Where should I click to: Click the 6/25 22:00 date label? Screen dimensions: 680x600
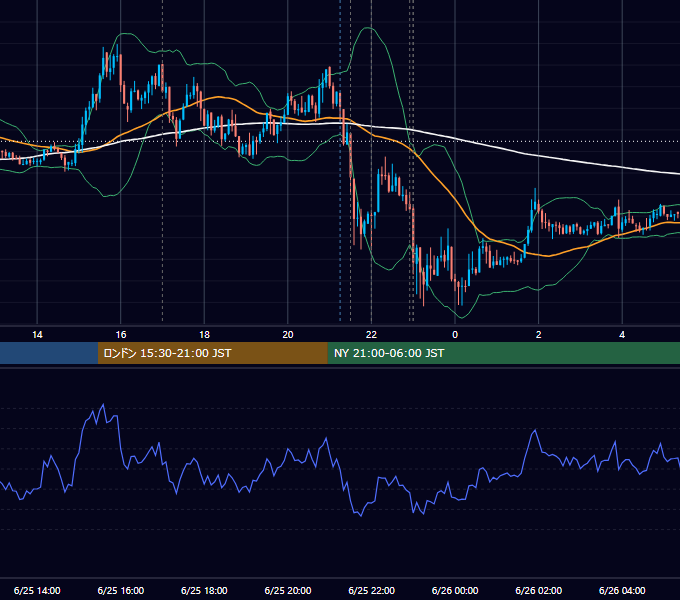[372, 590]
